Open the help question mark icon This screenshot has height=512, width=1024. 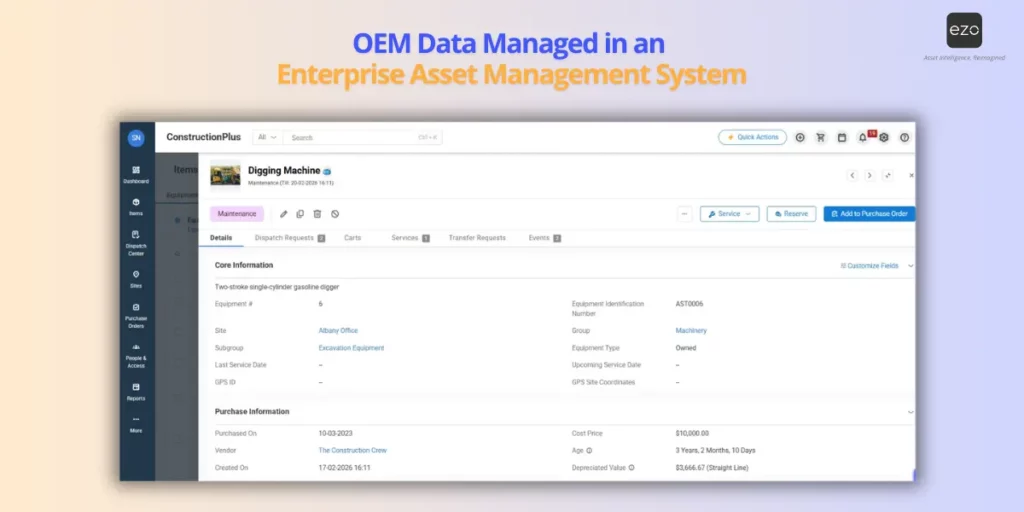click(x=904, y=138)
